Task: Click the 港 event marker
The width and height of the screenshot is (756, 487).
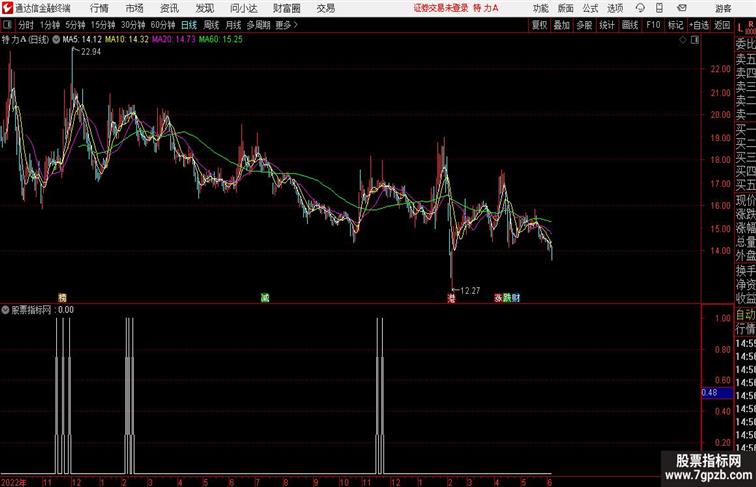Action: tap(451, 298)
